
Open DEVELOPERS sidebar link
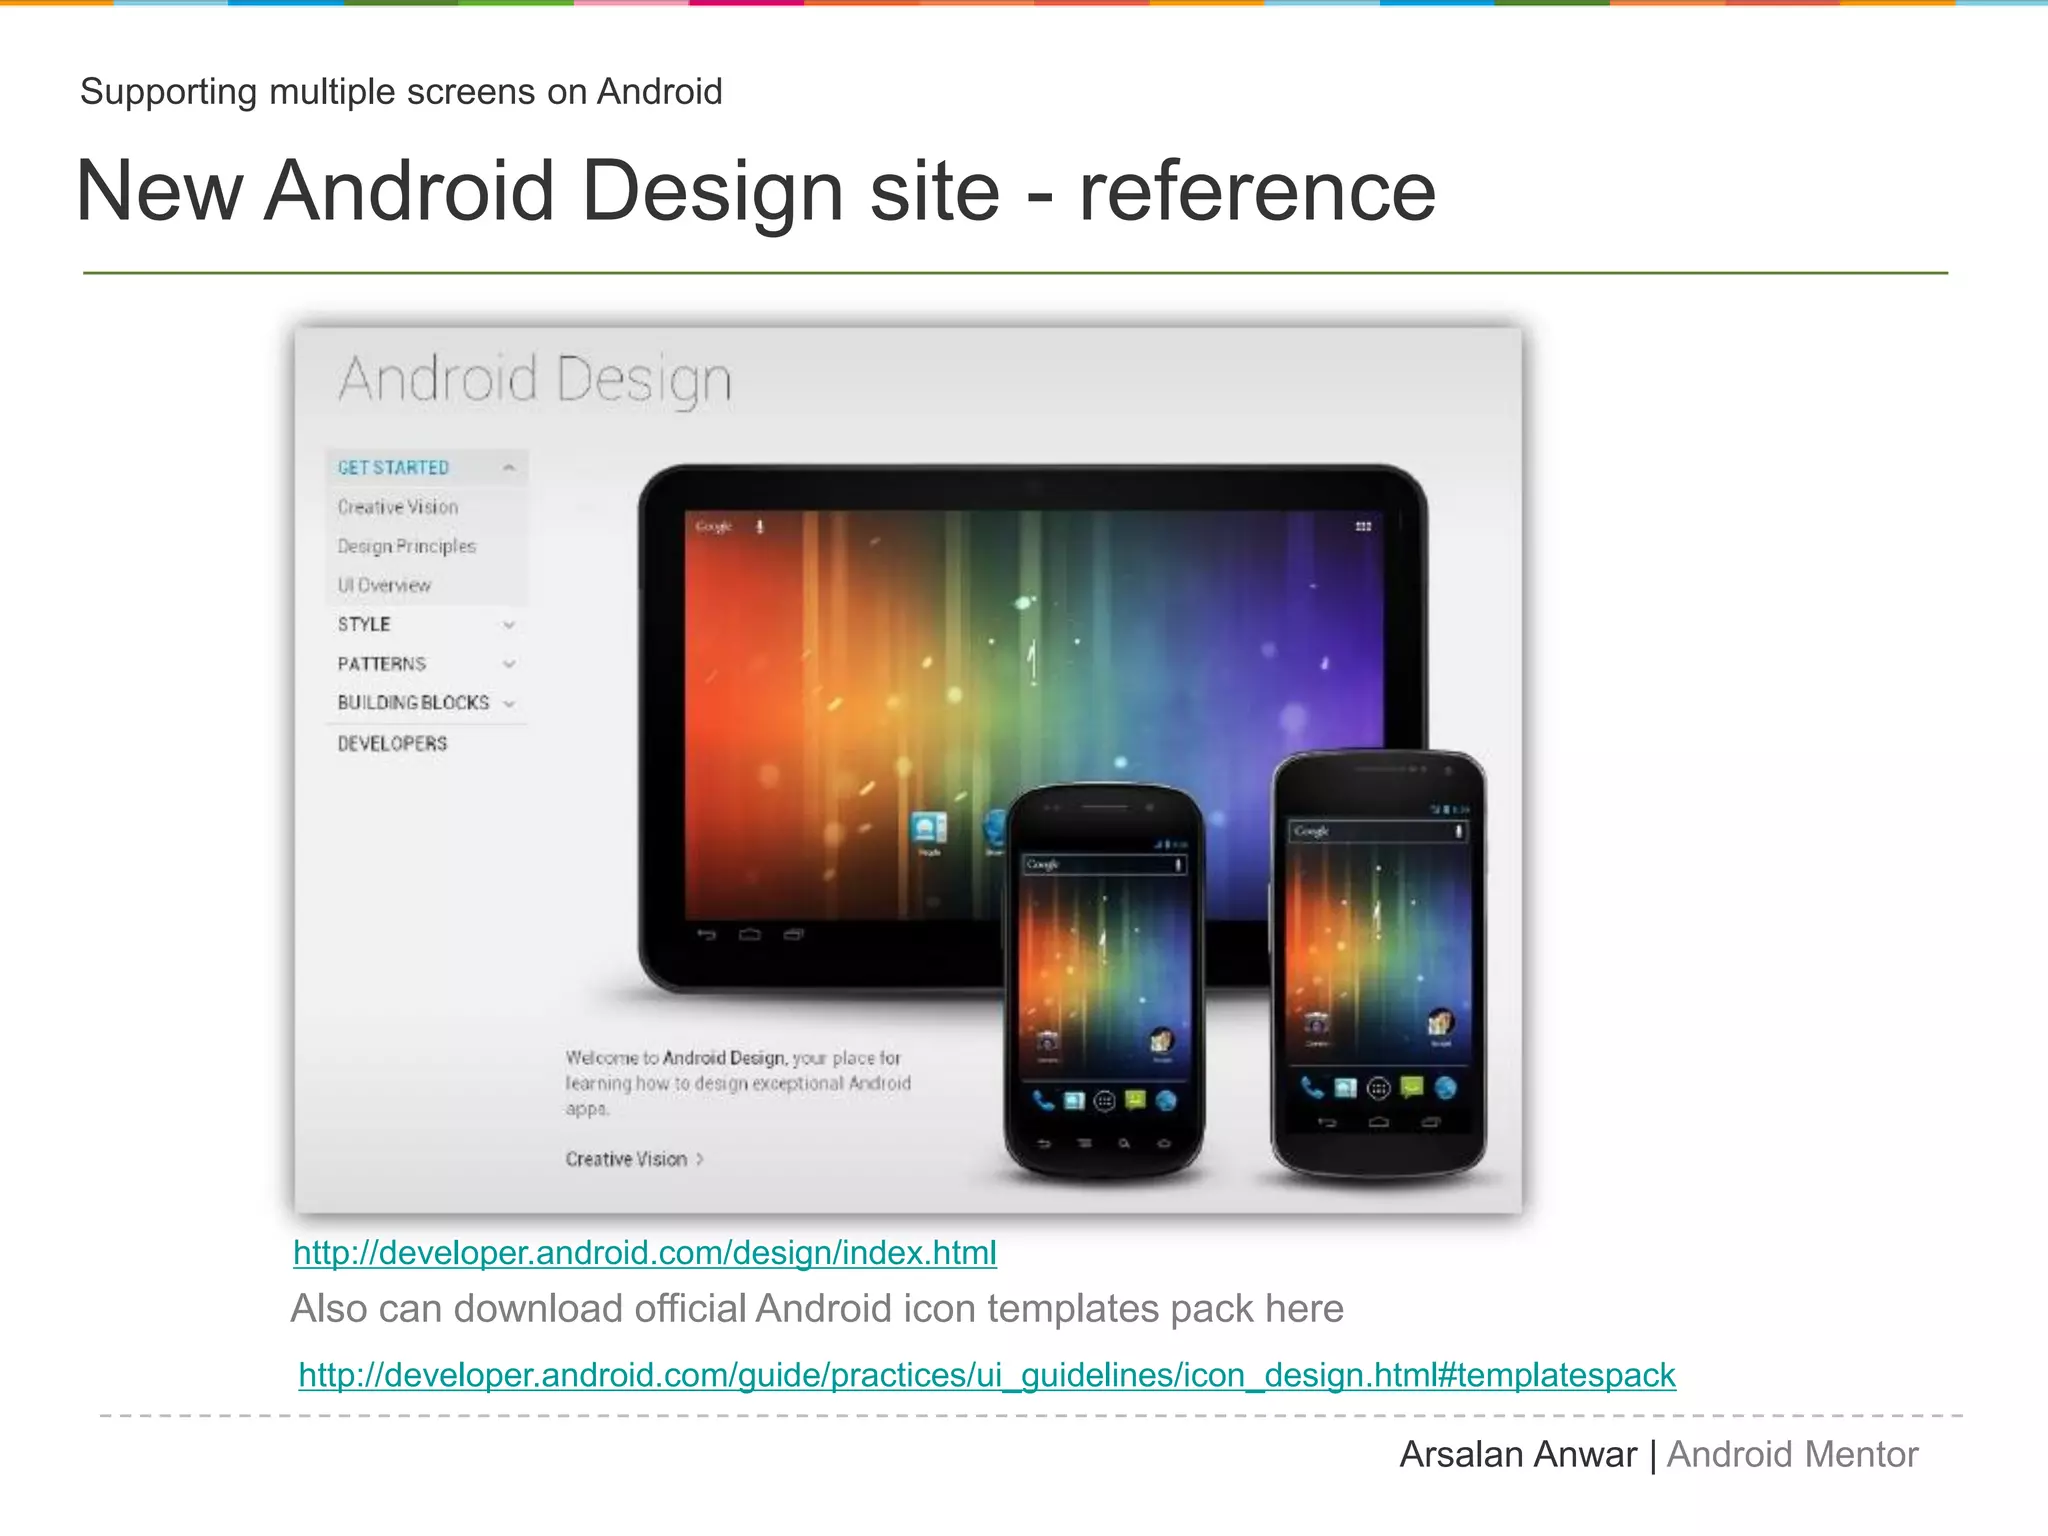(x=392, y=743)
